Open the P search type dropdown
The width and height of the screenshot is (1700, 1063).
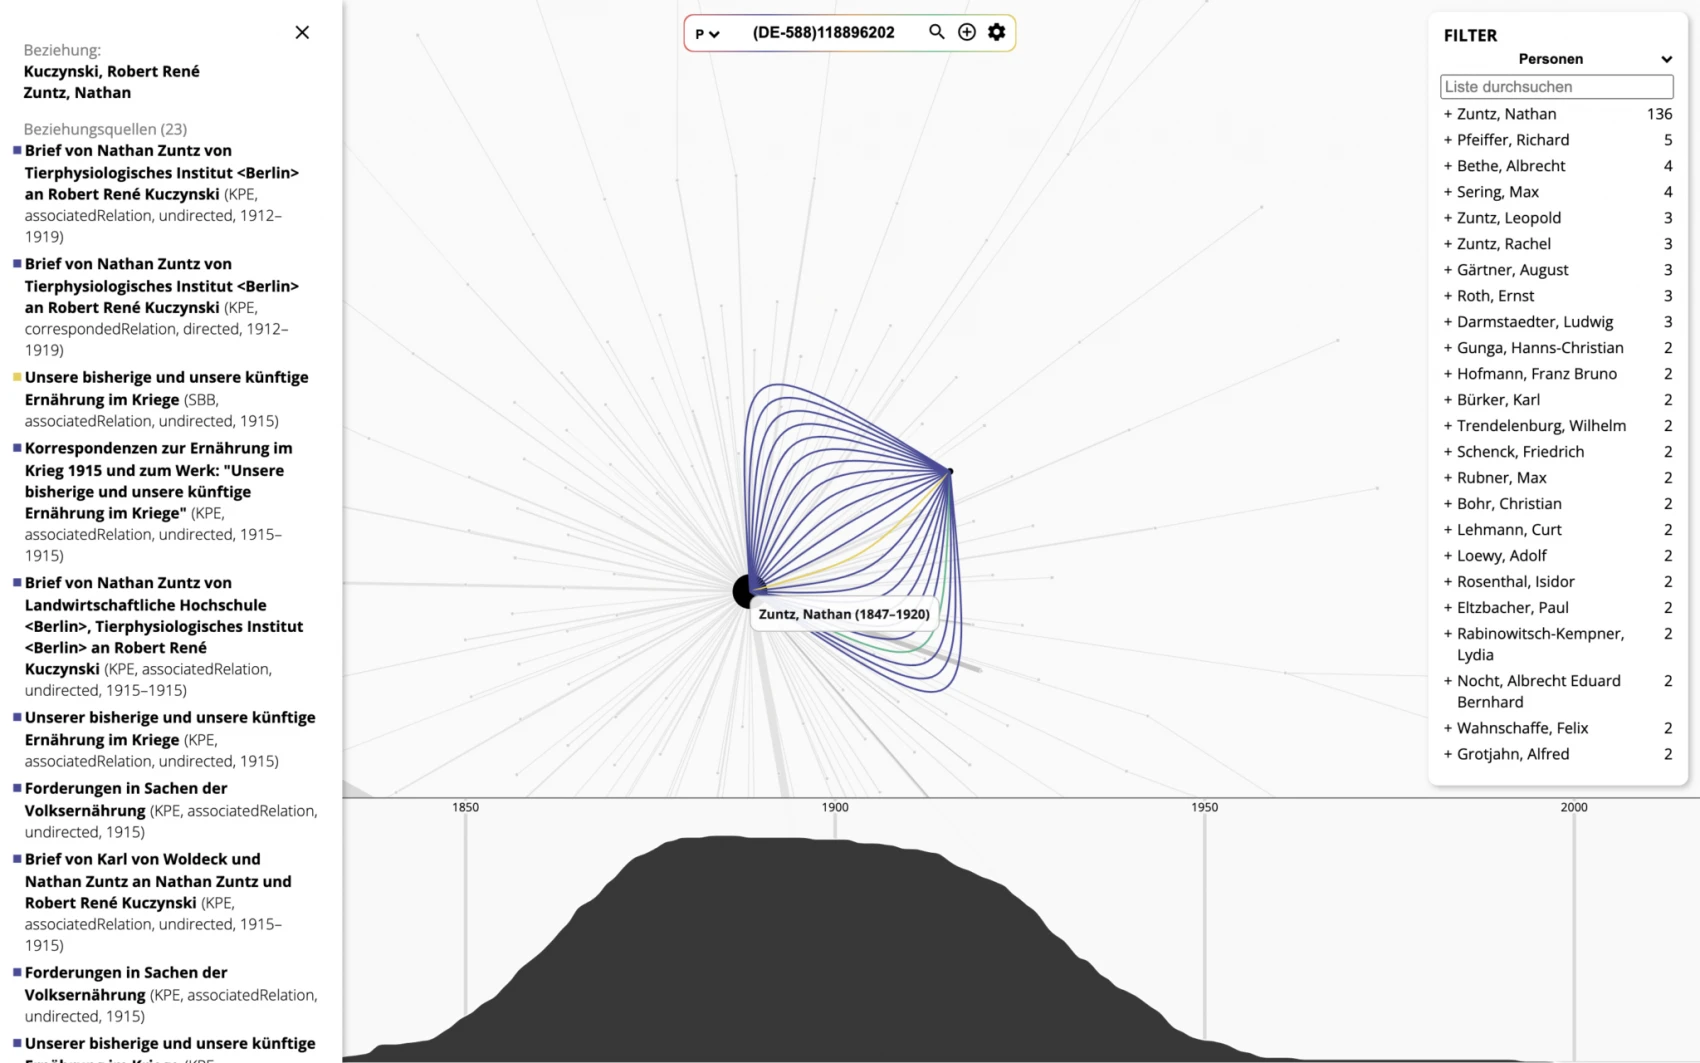point(707,34)
